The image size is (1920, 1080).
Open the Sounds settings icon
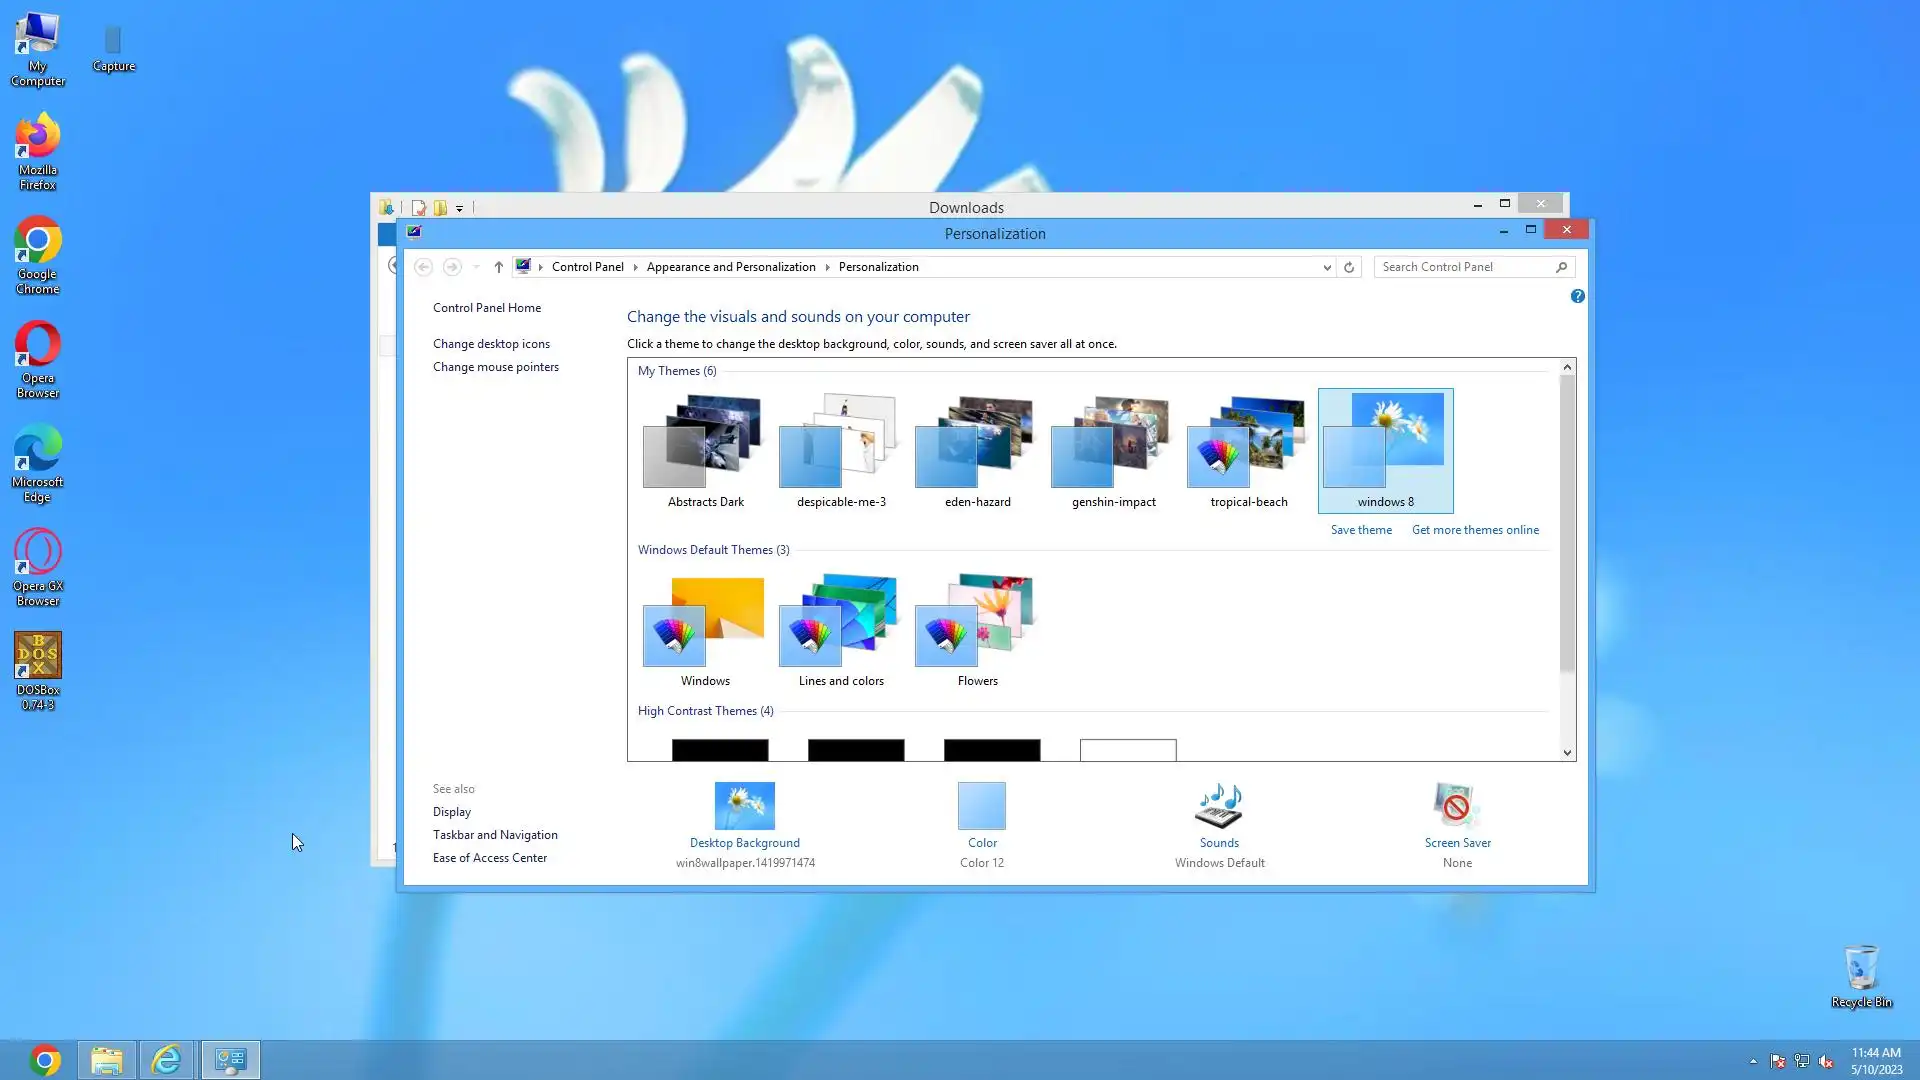[x=1219, y=806]
